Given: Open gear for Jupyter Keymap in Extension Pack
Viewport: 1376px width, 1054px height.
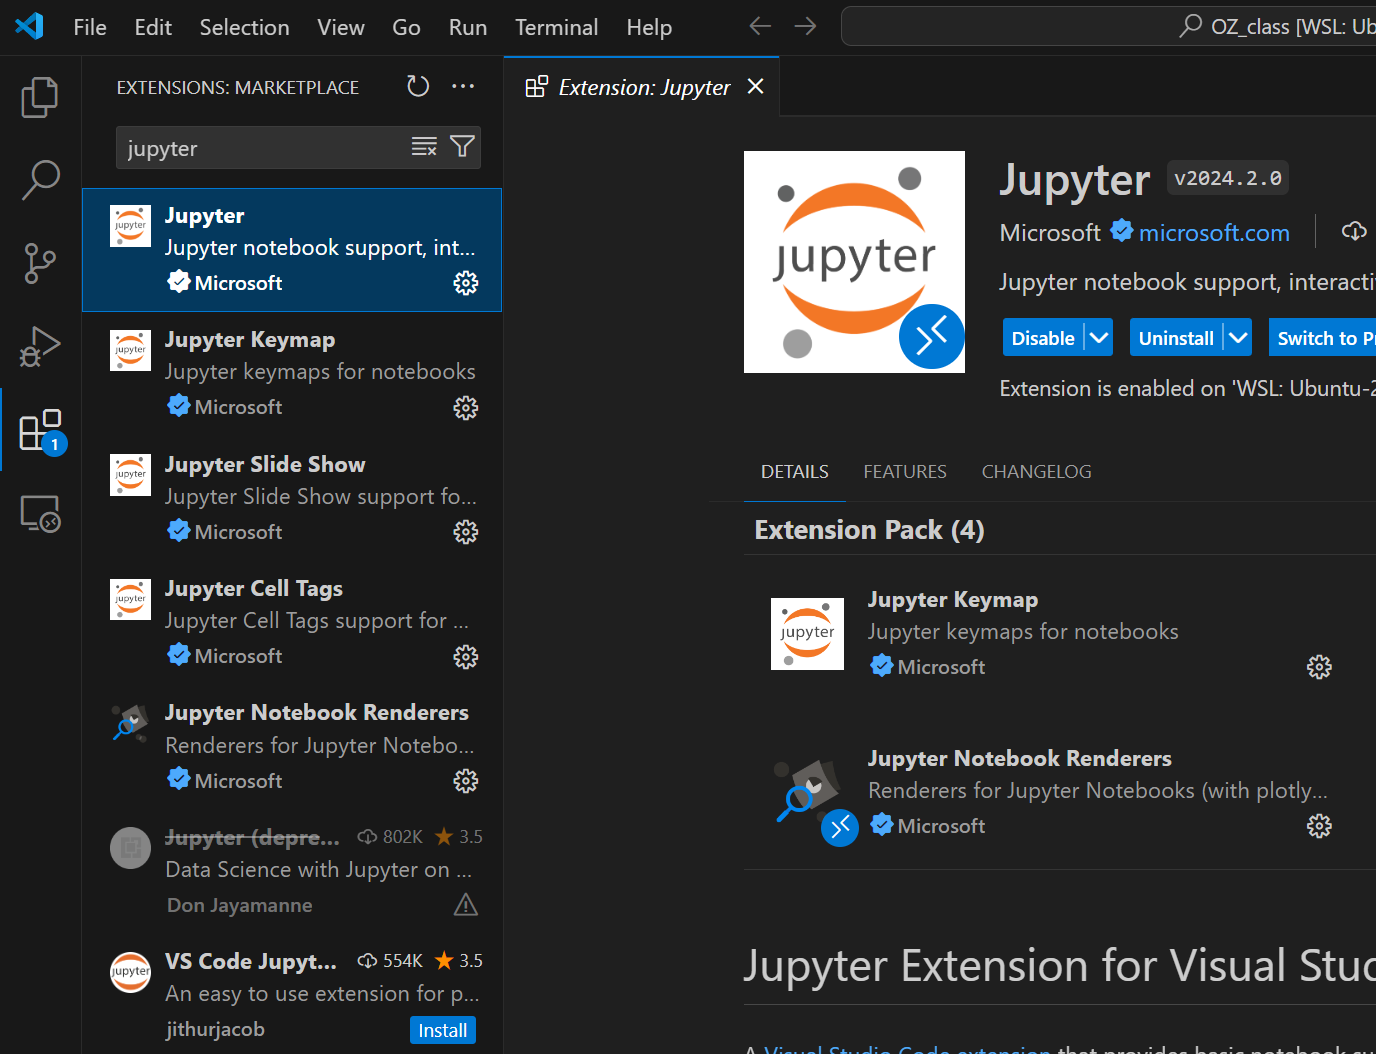Looking at the screenshot, I should click(x=1319, y=667).
